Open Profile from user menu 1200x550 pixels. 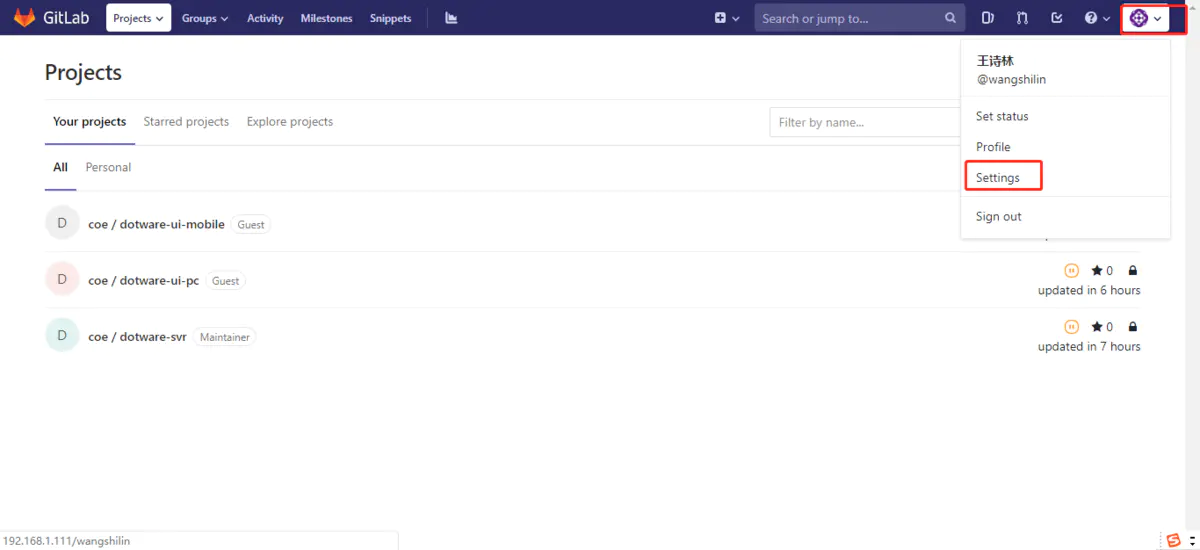coord(993,147)
